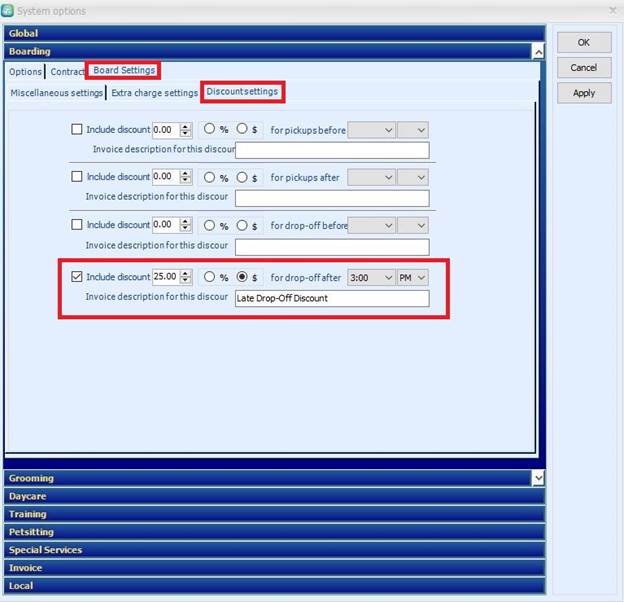Select percent radio for drop-off before discount
The image size is (624, 602).
click(x=209, y=225)
